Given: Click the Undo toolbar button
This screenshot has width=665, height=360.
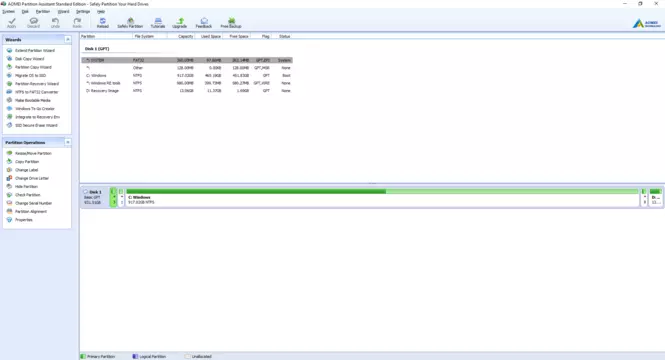Looking at the screenshot, I should tap(55, 23).
